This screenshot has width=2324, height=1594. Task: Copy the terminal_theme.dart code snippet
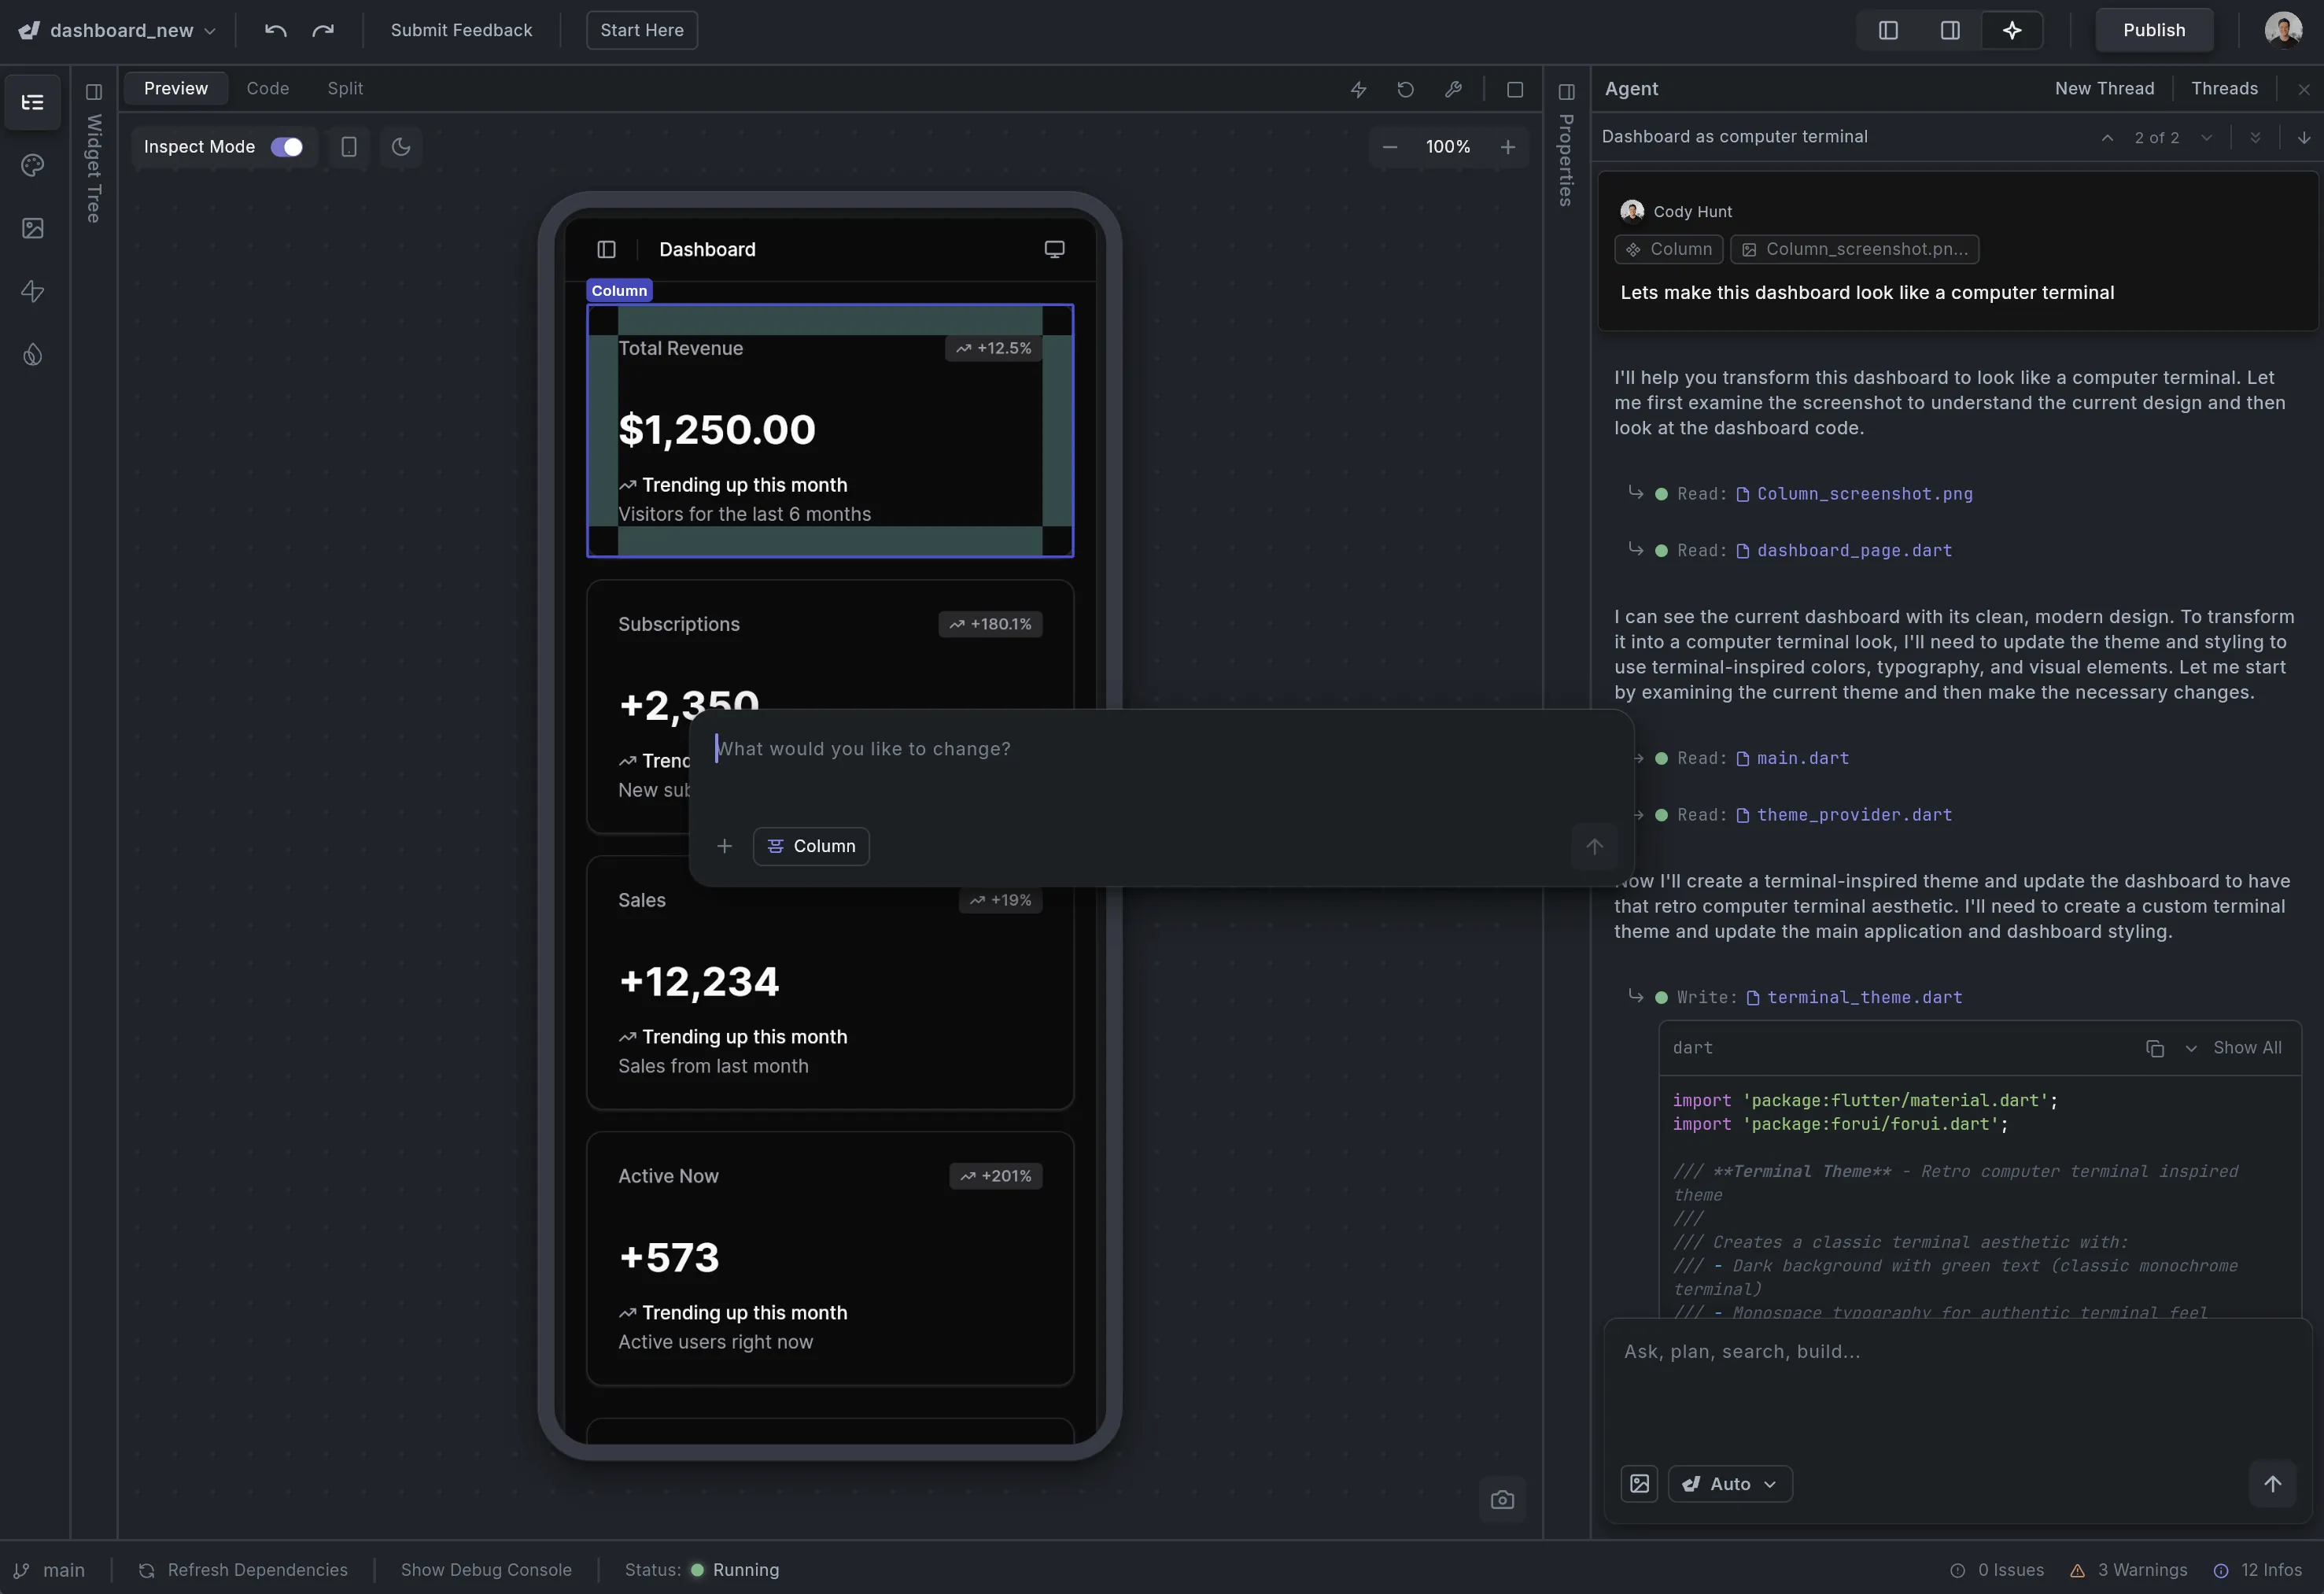[x=2155, y=1047]
